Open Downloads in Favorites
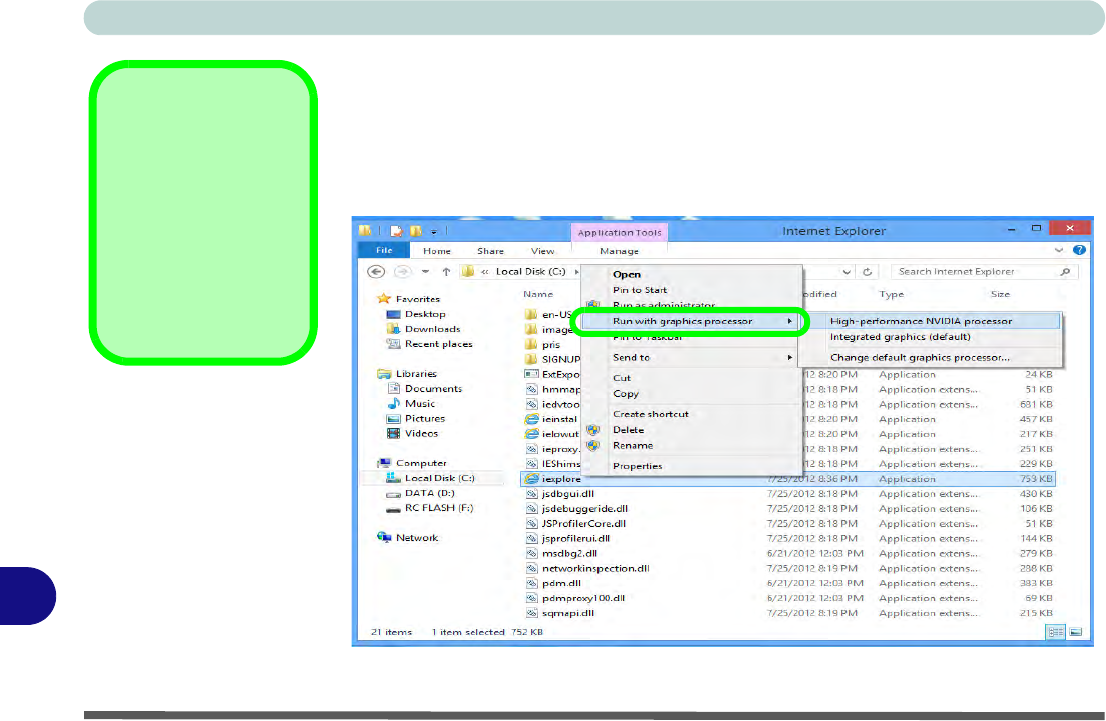Screen dimensions: 1106x721 (x=432, y=329)
